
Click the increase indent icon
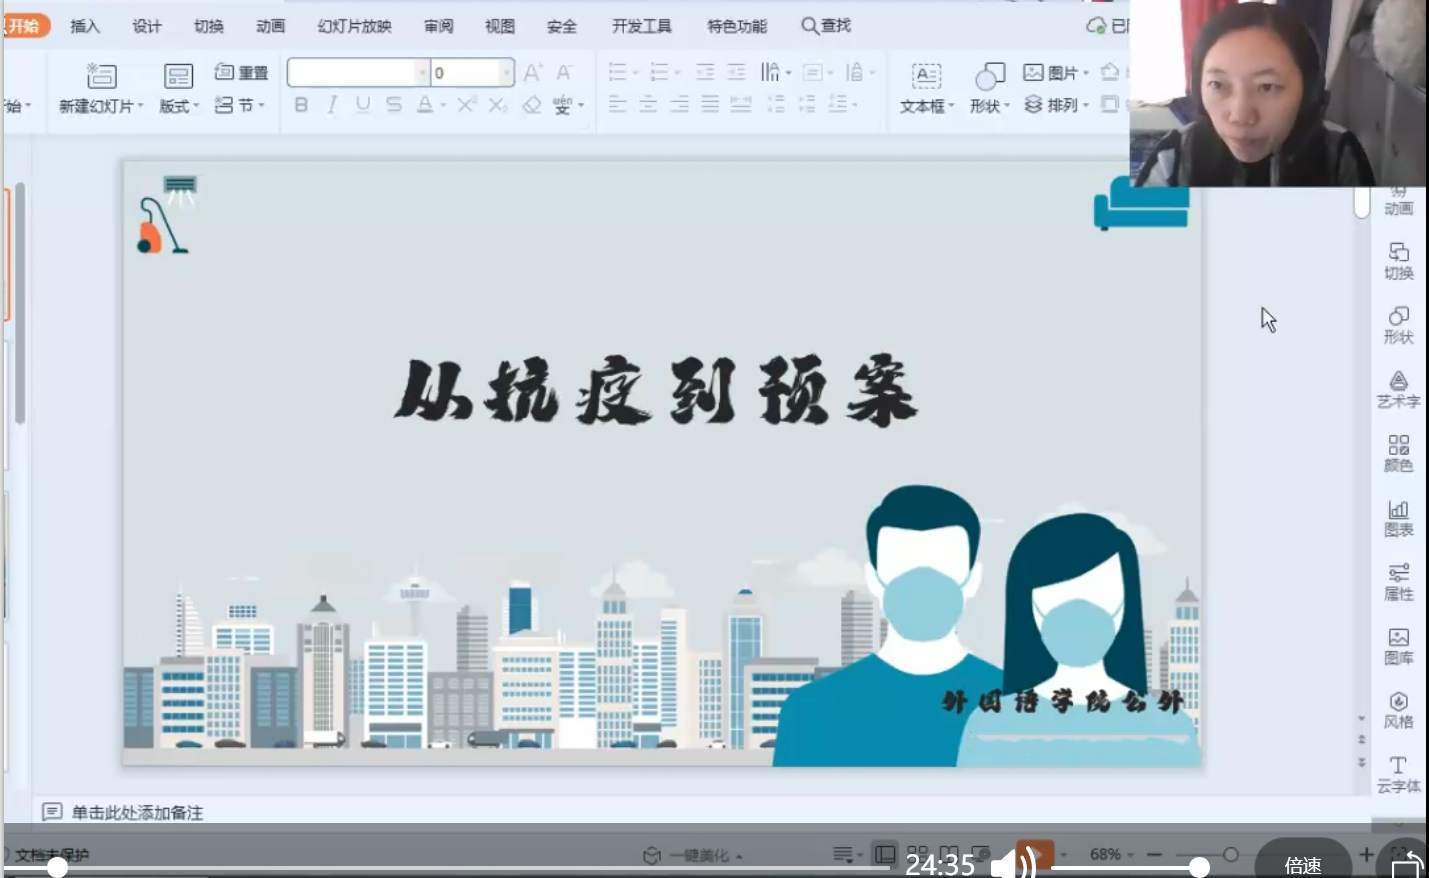(x=736, y=72)
